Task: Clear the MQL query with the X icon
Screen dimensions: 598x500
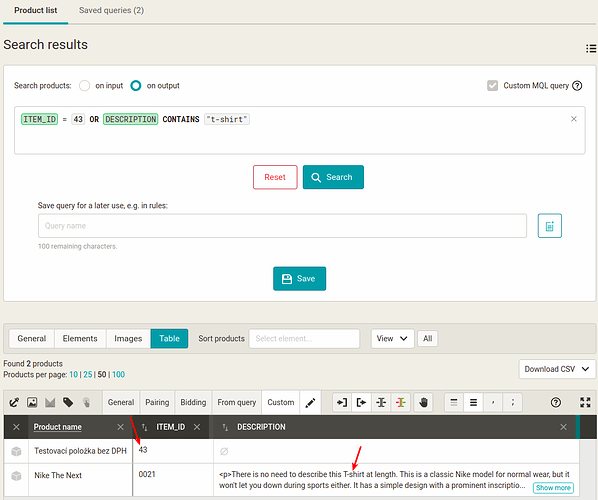Action: coord(574,119)
